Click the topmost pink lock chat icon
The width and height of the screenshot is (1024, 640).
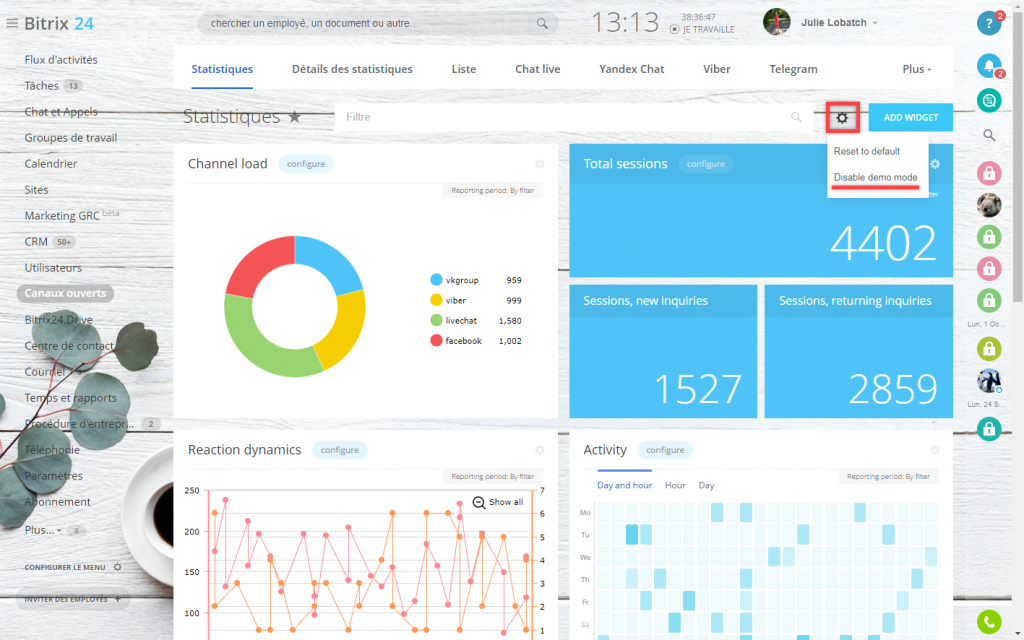tap(989, 174)
